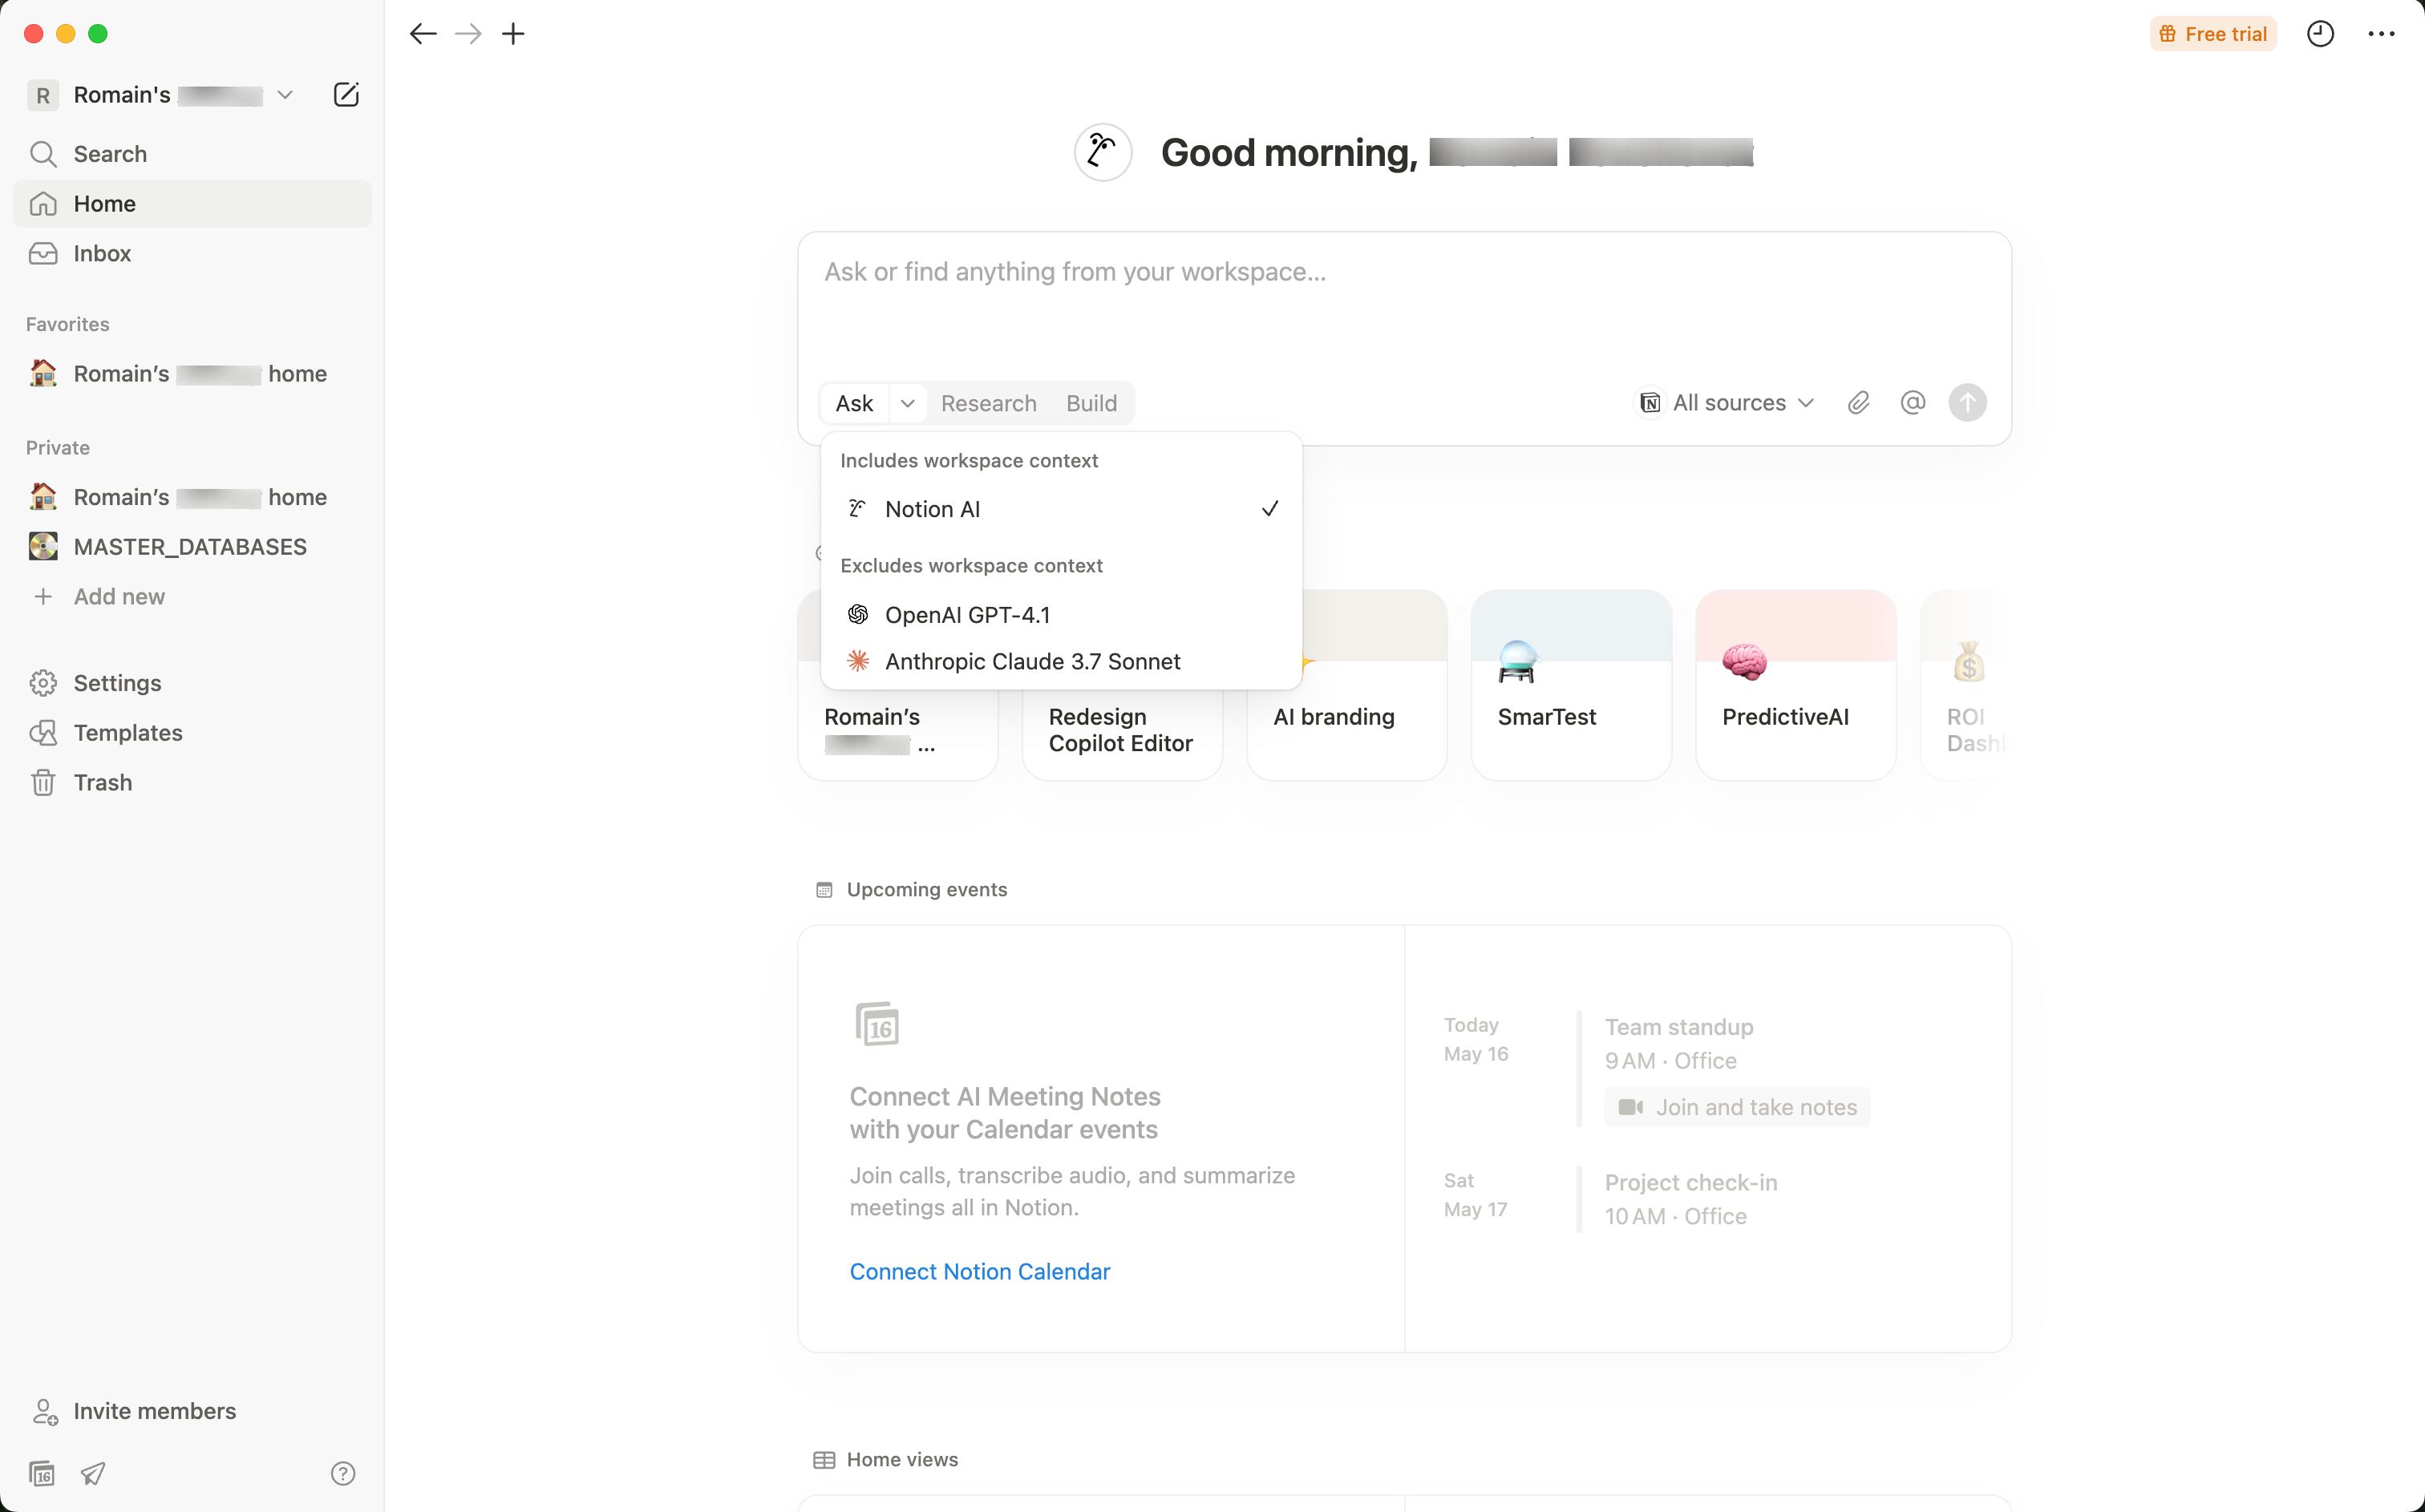Click the PredictiveAI brain icon

[x=1744, y=662]
